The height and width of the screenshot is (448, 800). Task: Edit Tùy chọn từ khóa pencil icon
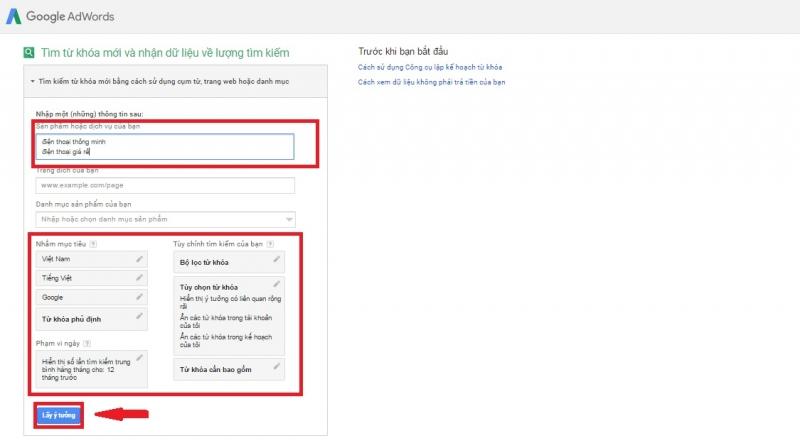(277, 284)
